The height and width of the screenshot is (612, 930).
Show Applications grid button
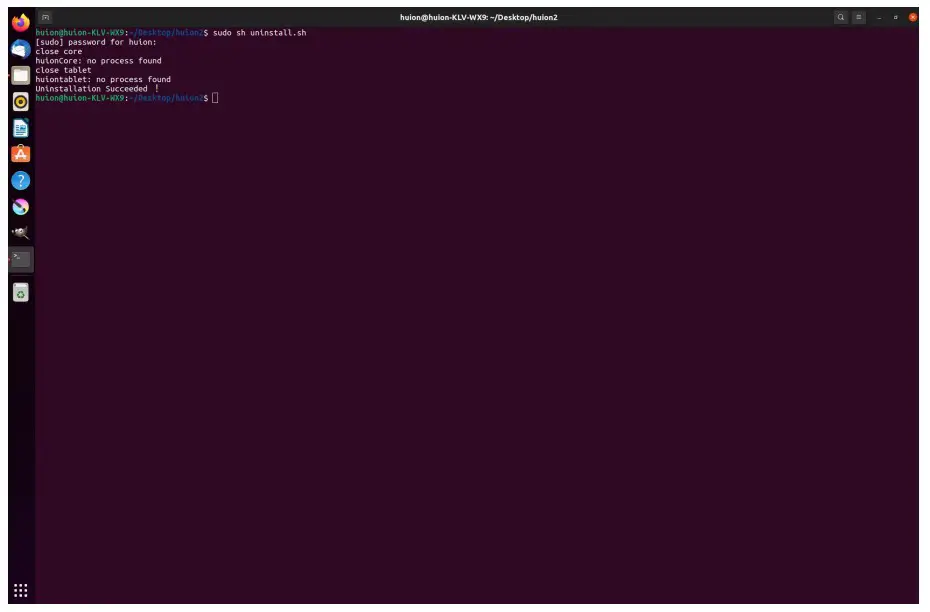click(21, 591)
